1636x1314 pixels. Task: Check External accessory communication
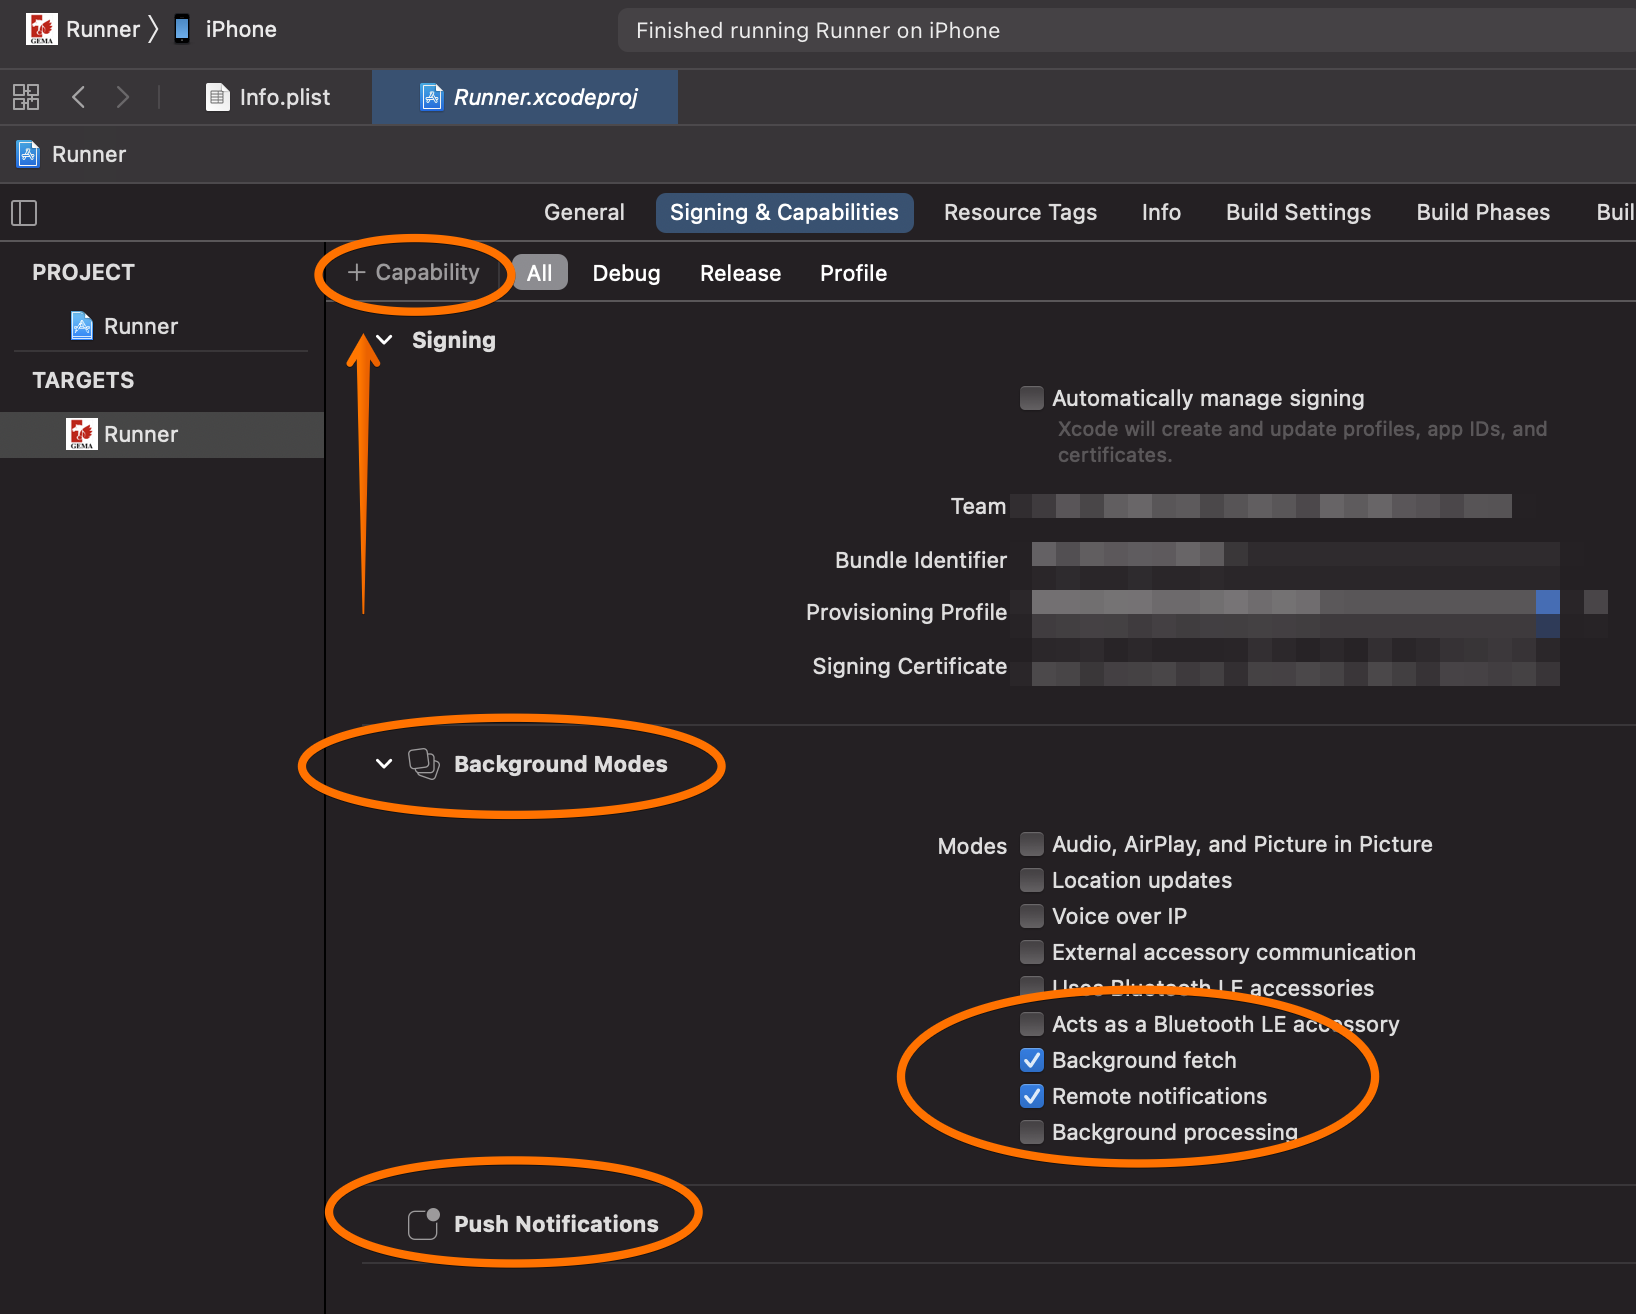[1032, 952]
